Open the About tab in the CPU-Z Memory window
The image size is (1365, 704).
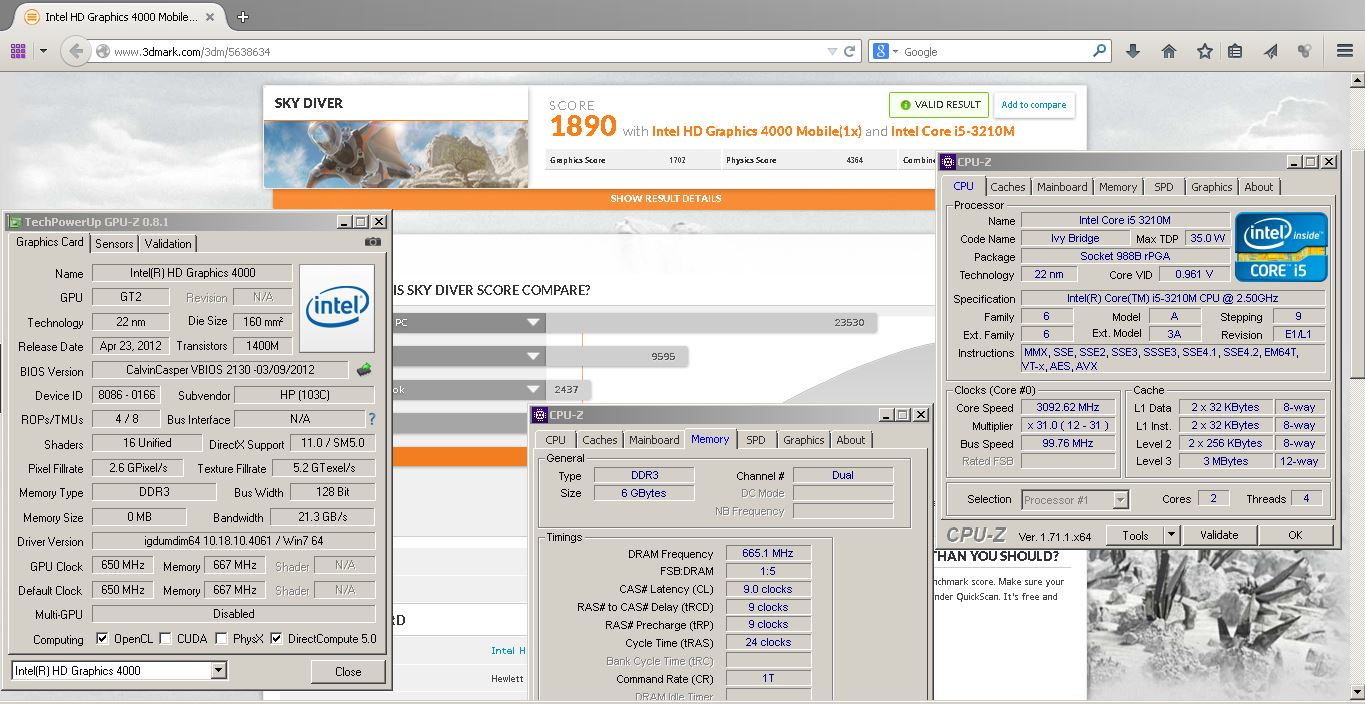click(x=851, y=440)
